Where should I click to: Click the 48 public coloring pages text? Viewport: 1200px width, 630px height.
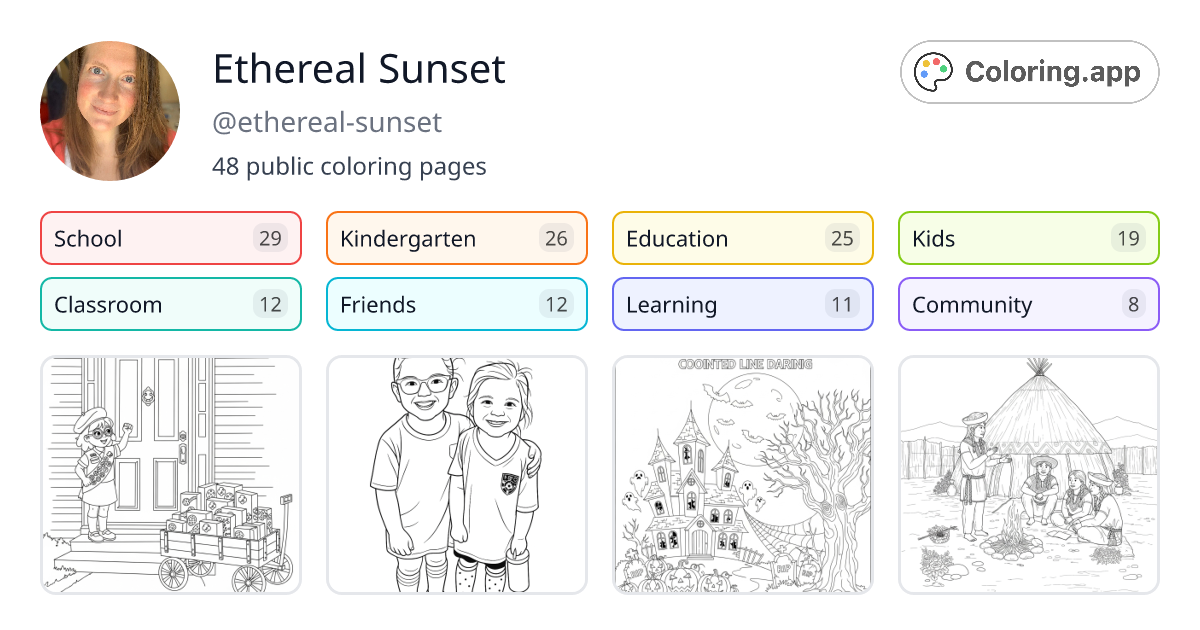pyautogui.click(x=349, y=166)
